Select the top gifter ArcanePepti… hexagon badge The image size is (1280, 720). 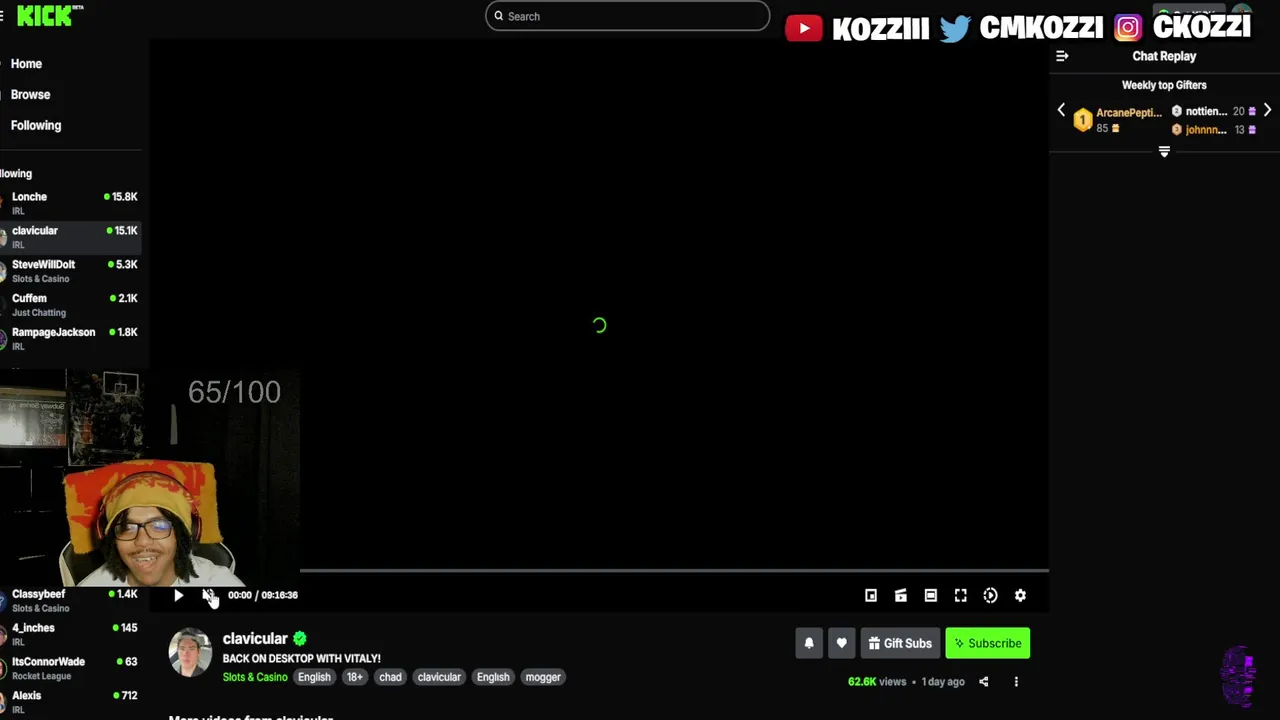[1082, 120]
